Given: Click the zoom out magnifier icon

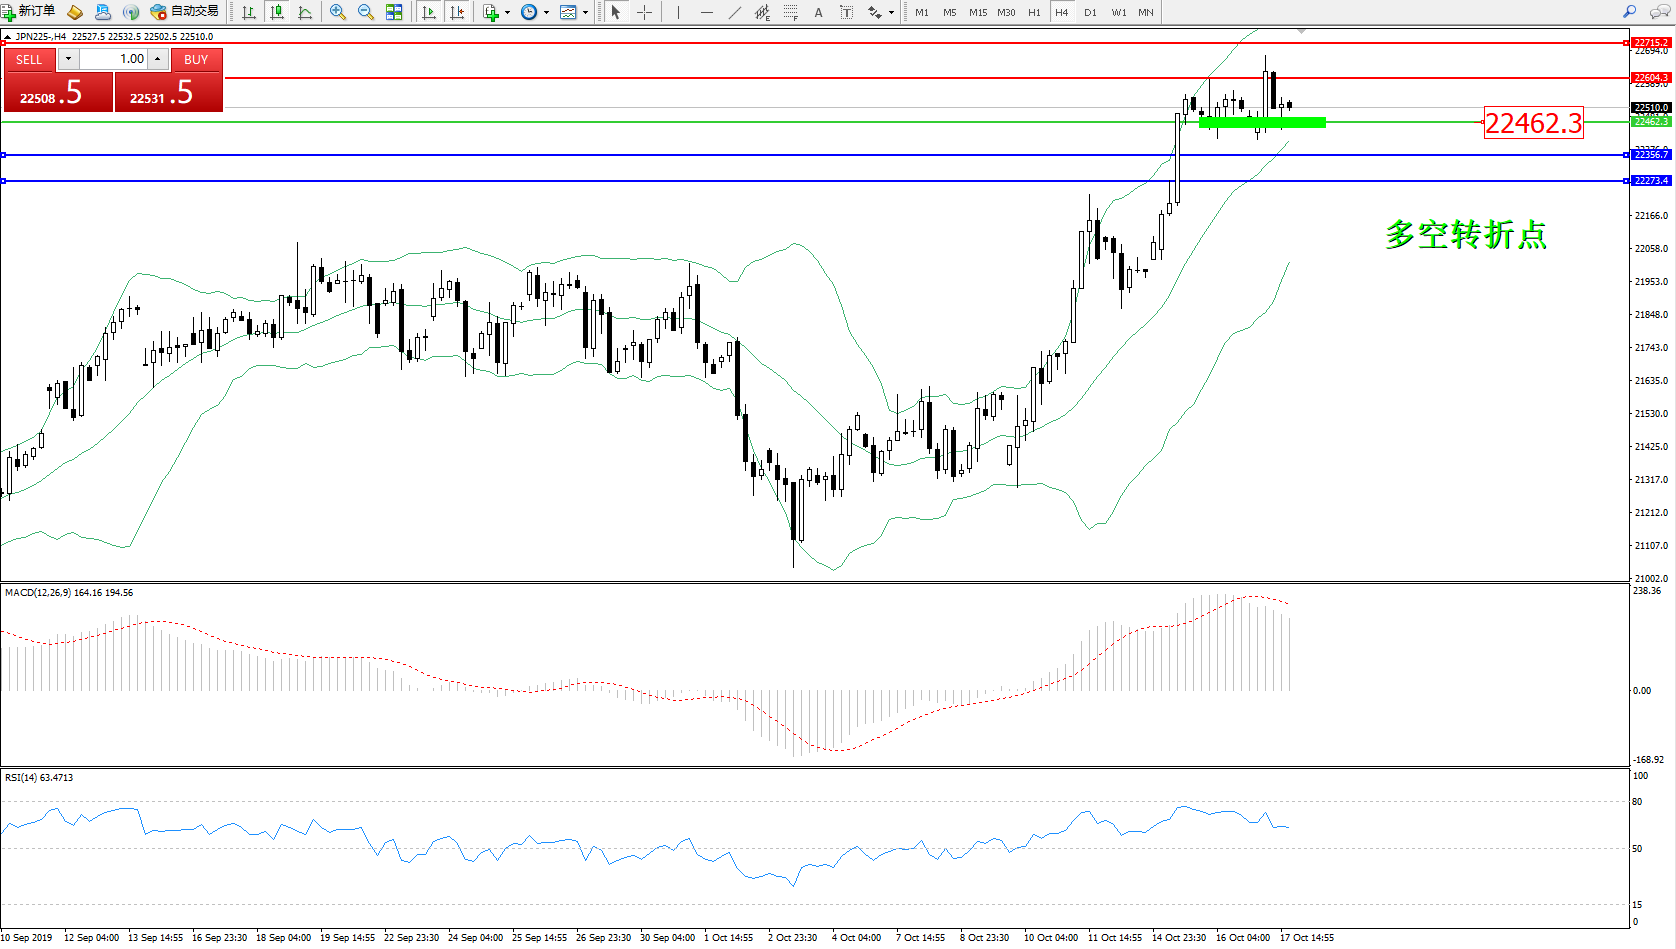Looking at the screenshot, I should [366, 12].
